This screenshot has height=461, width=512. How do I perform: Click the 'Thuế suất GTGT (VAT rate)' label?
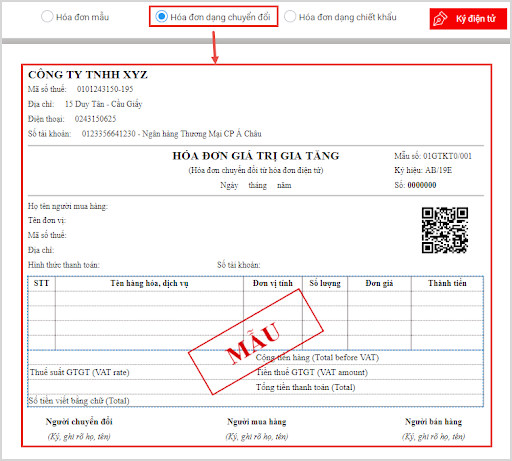coord(80,372)
